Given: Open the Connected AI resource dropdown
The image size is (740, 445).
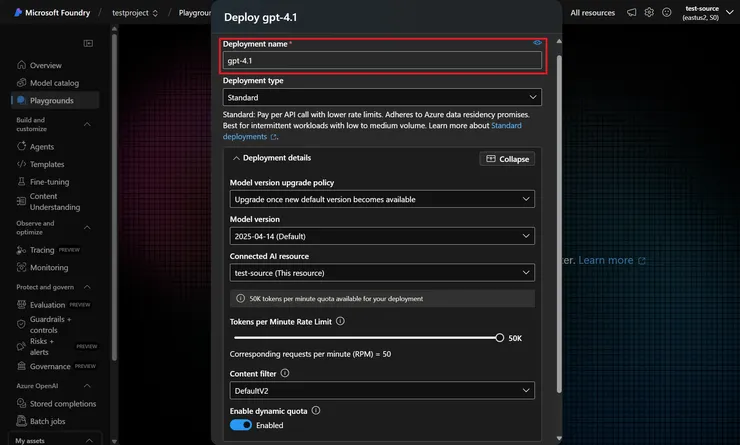Looking at the screenshot, I should pos(382,273).
